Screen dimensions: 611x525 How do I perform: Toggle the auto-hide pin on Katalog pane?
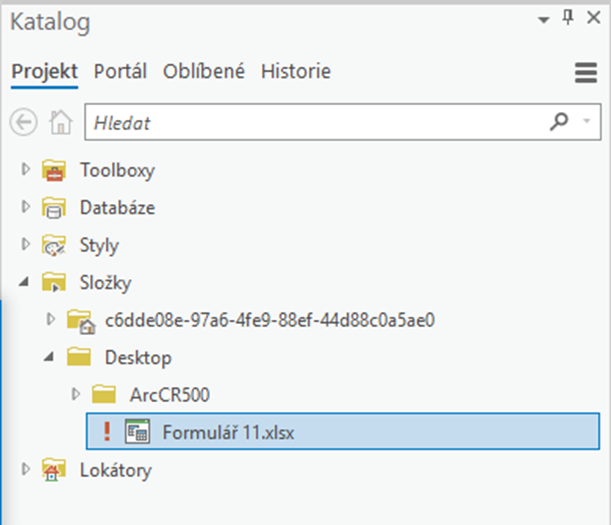(568, 18)
